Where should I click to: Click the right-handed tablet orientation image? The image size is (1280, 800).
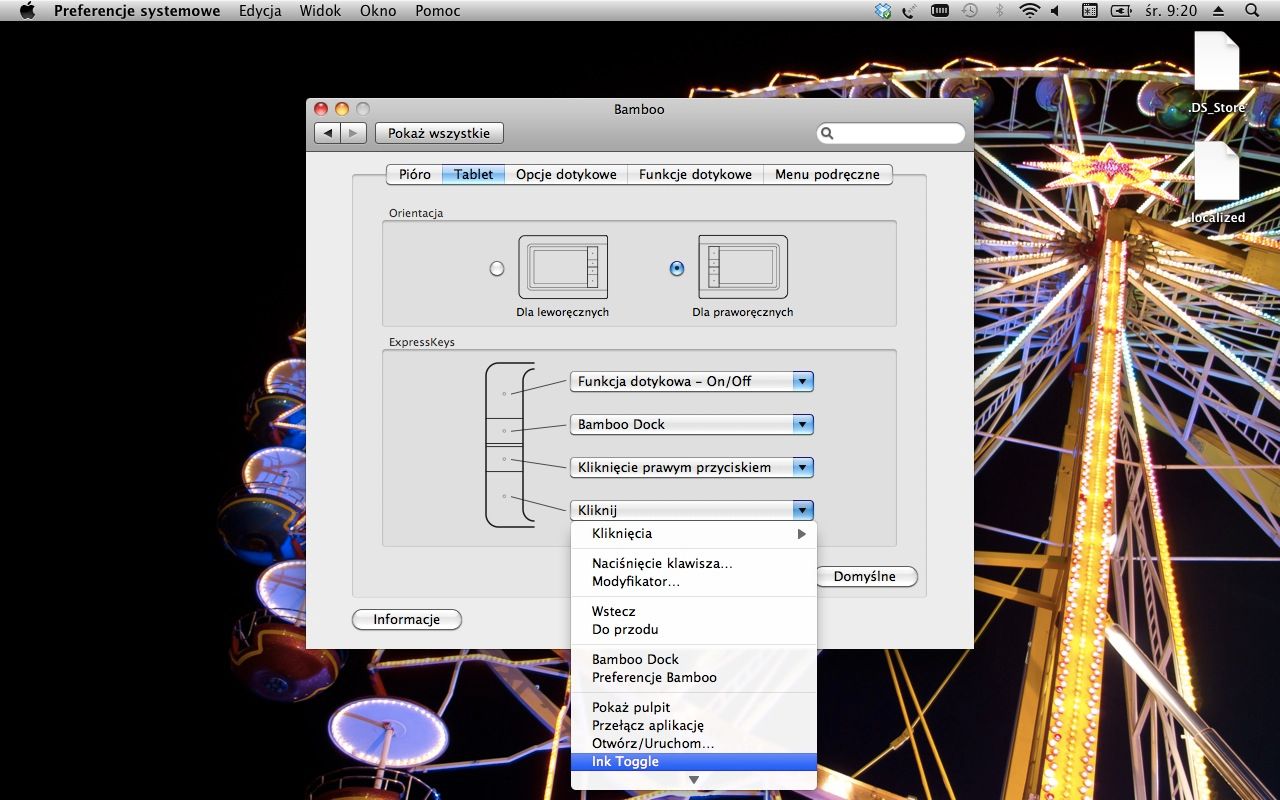click(743, 267)
